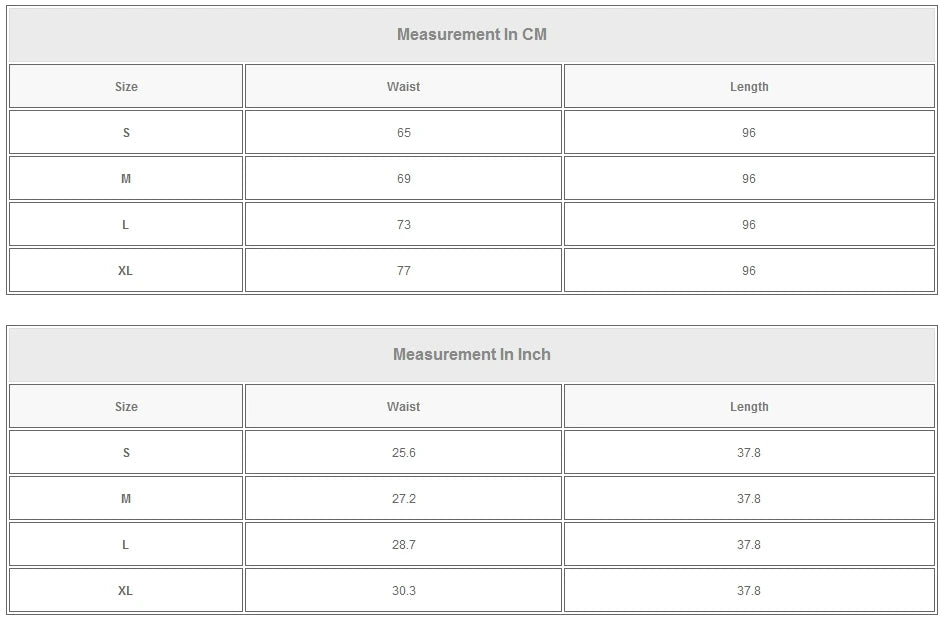This screenshot has height=619, width=943.
Task: Click size L row in CM table
Action: tap(126, 225)
